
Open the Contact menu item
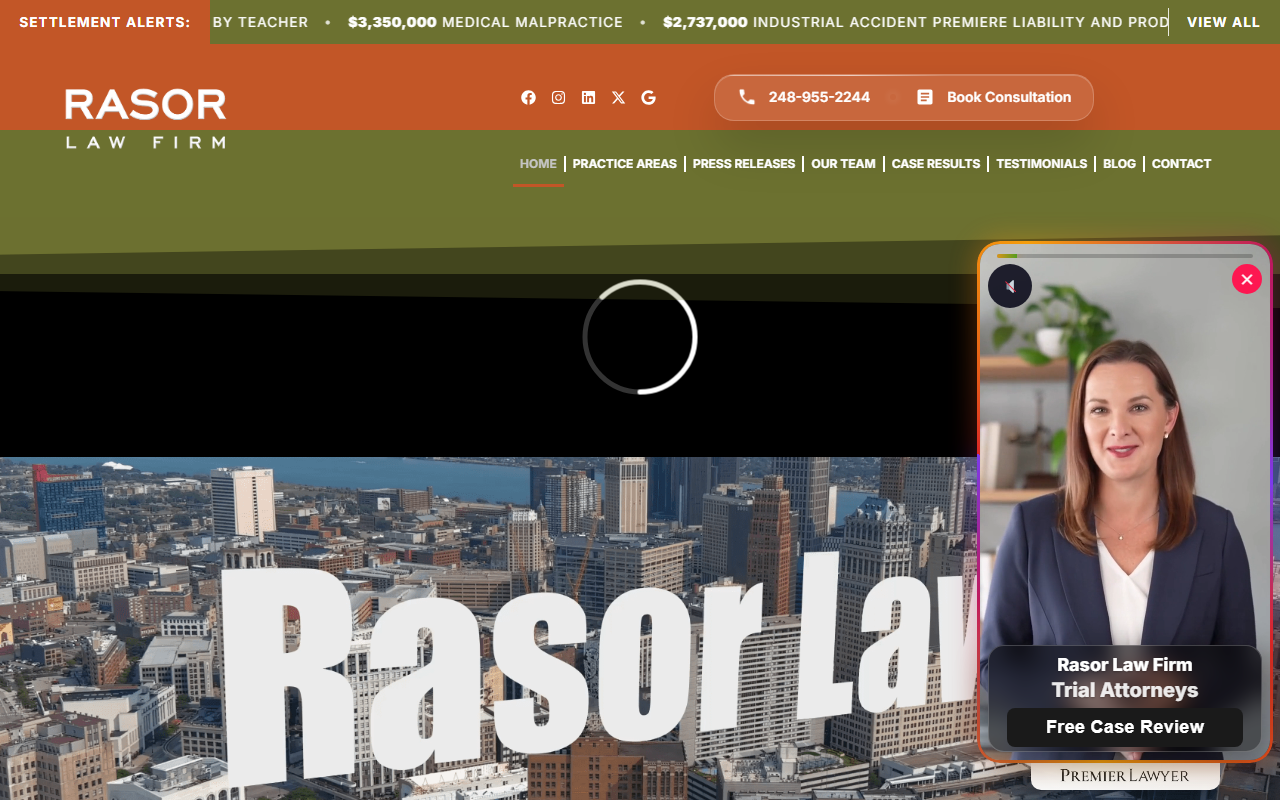tap(1181, 164)
